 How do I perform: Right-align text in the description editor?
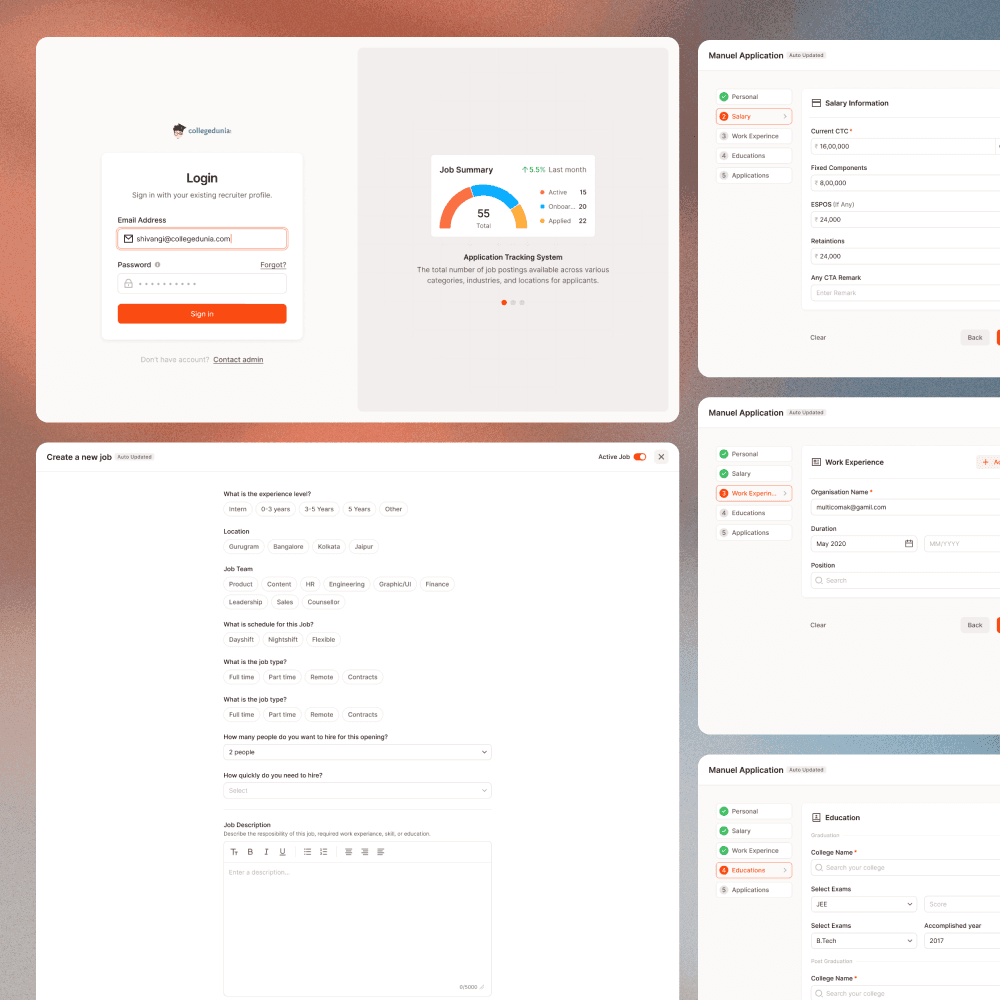pos(364,852)
